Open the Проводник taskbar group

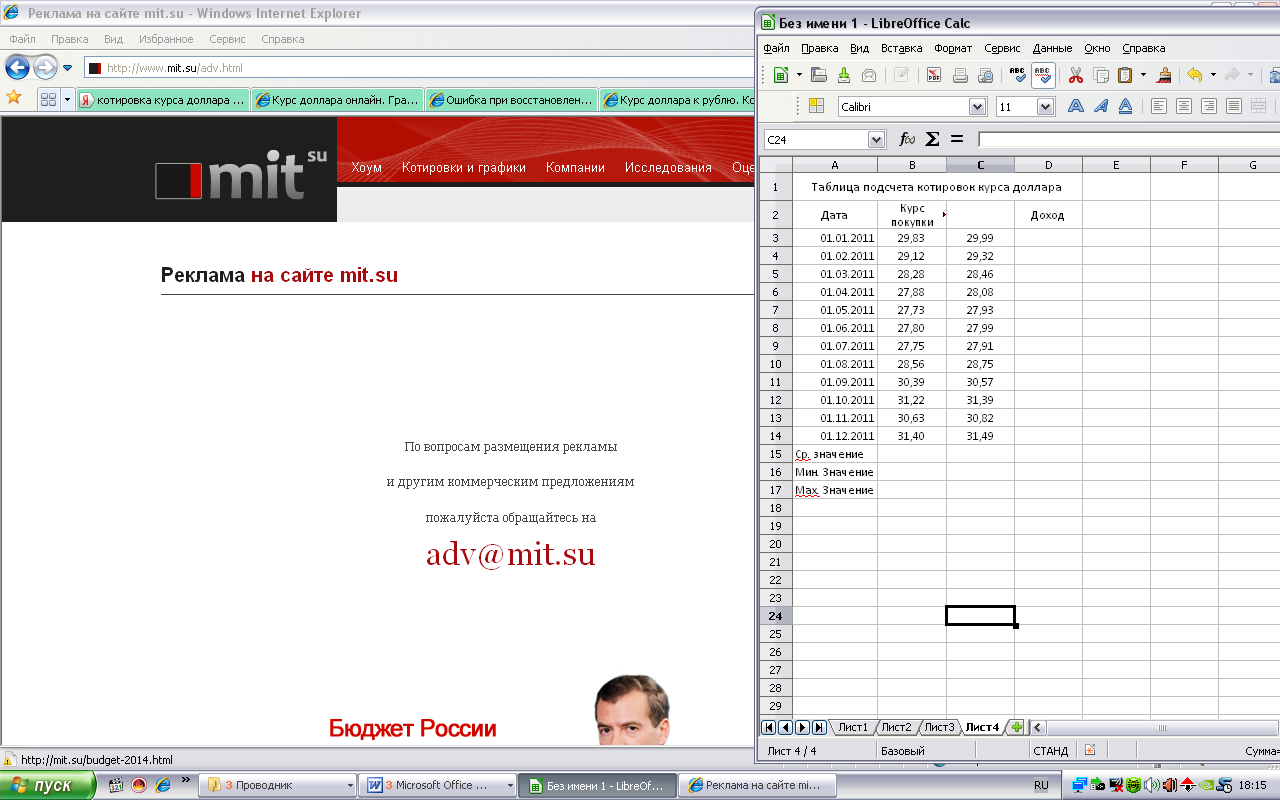(279, 785)
